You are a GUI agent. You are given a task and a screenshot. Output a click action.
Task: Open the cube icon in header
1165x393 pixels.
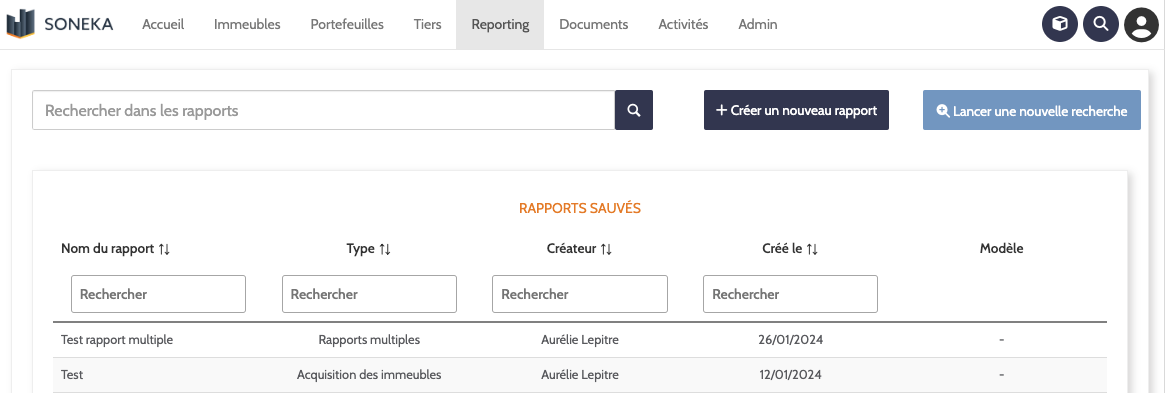(x=1060, y=25)
